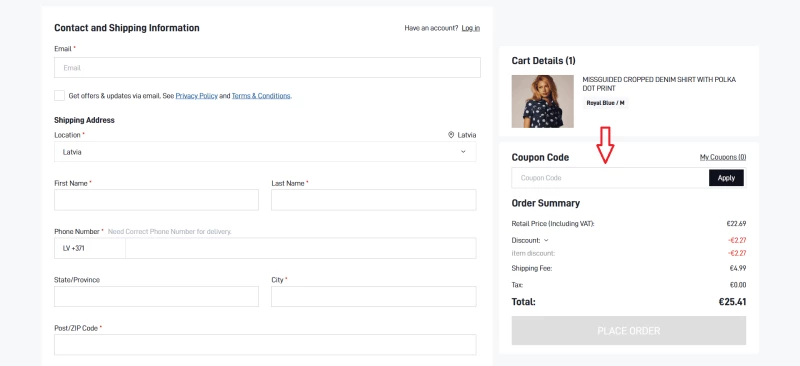Click the Royal Blue / M variant tag
Image resolution: width=800 pixels, height=366 pixels.
(605, 103)
